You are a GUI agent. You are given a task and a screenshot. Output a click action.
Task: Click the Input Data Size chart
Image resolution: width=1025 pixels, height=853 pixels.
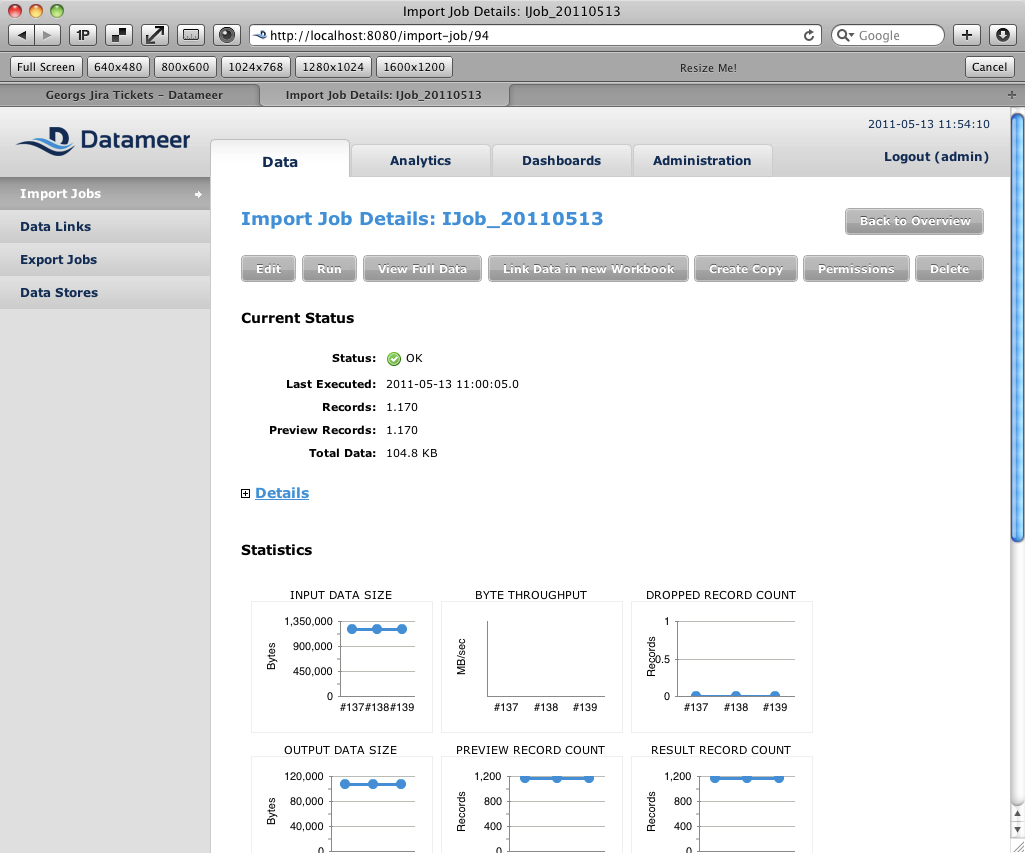click(342, 667)
